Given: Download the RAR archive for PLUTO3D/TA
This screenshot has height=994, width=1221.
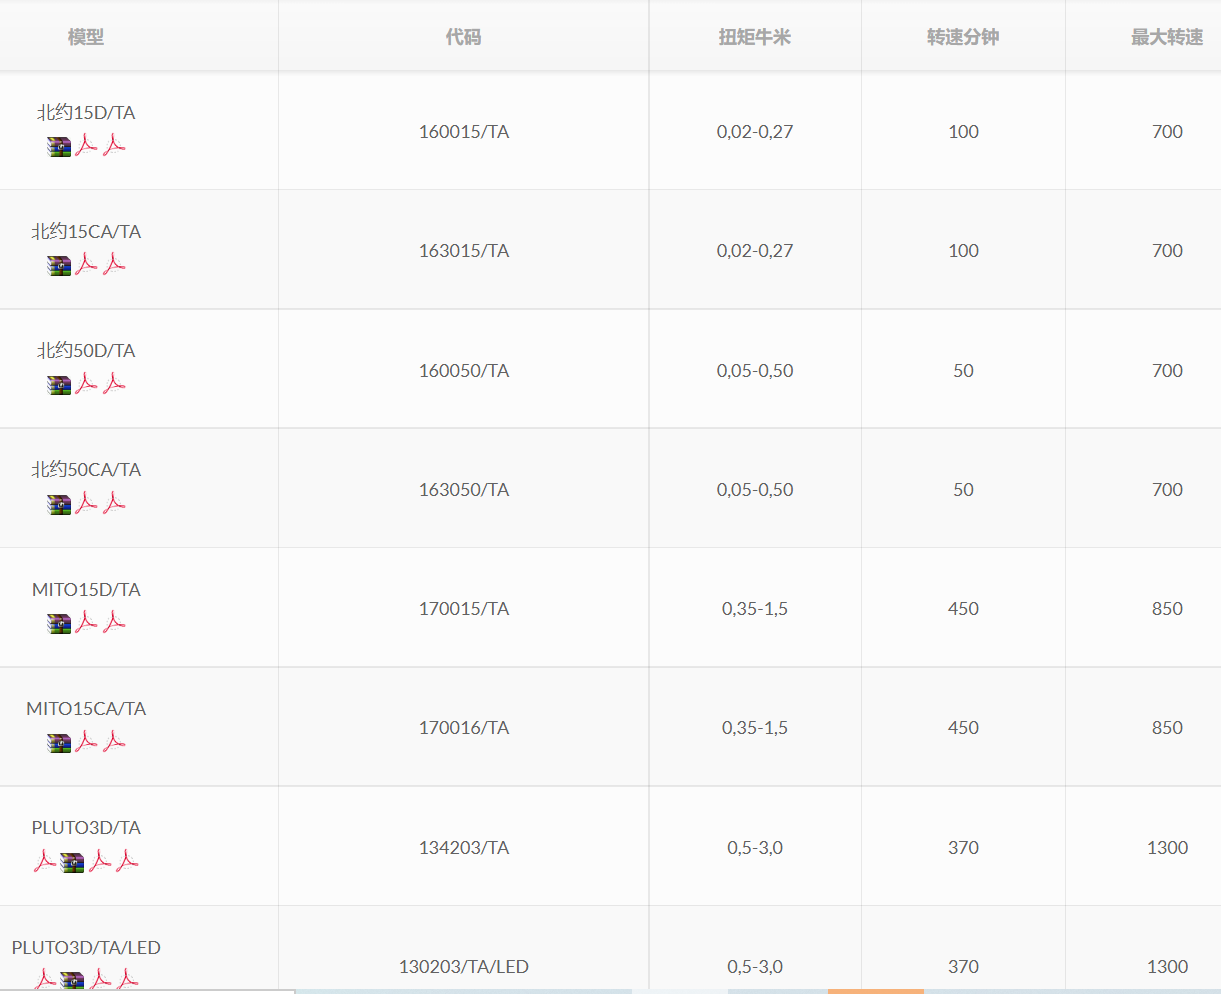Looking at the screenshot, I should point(72,862).
